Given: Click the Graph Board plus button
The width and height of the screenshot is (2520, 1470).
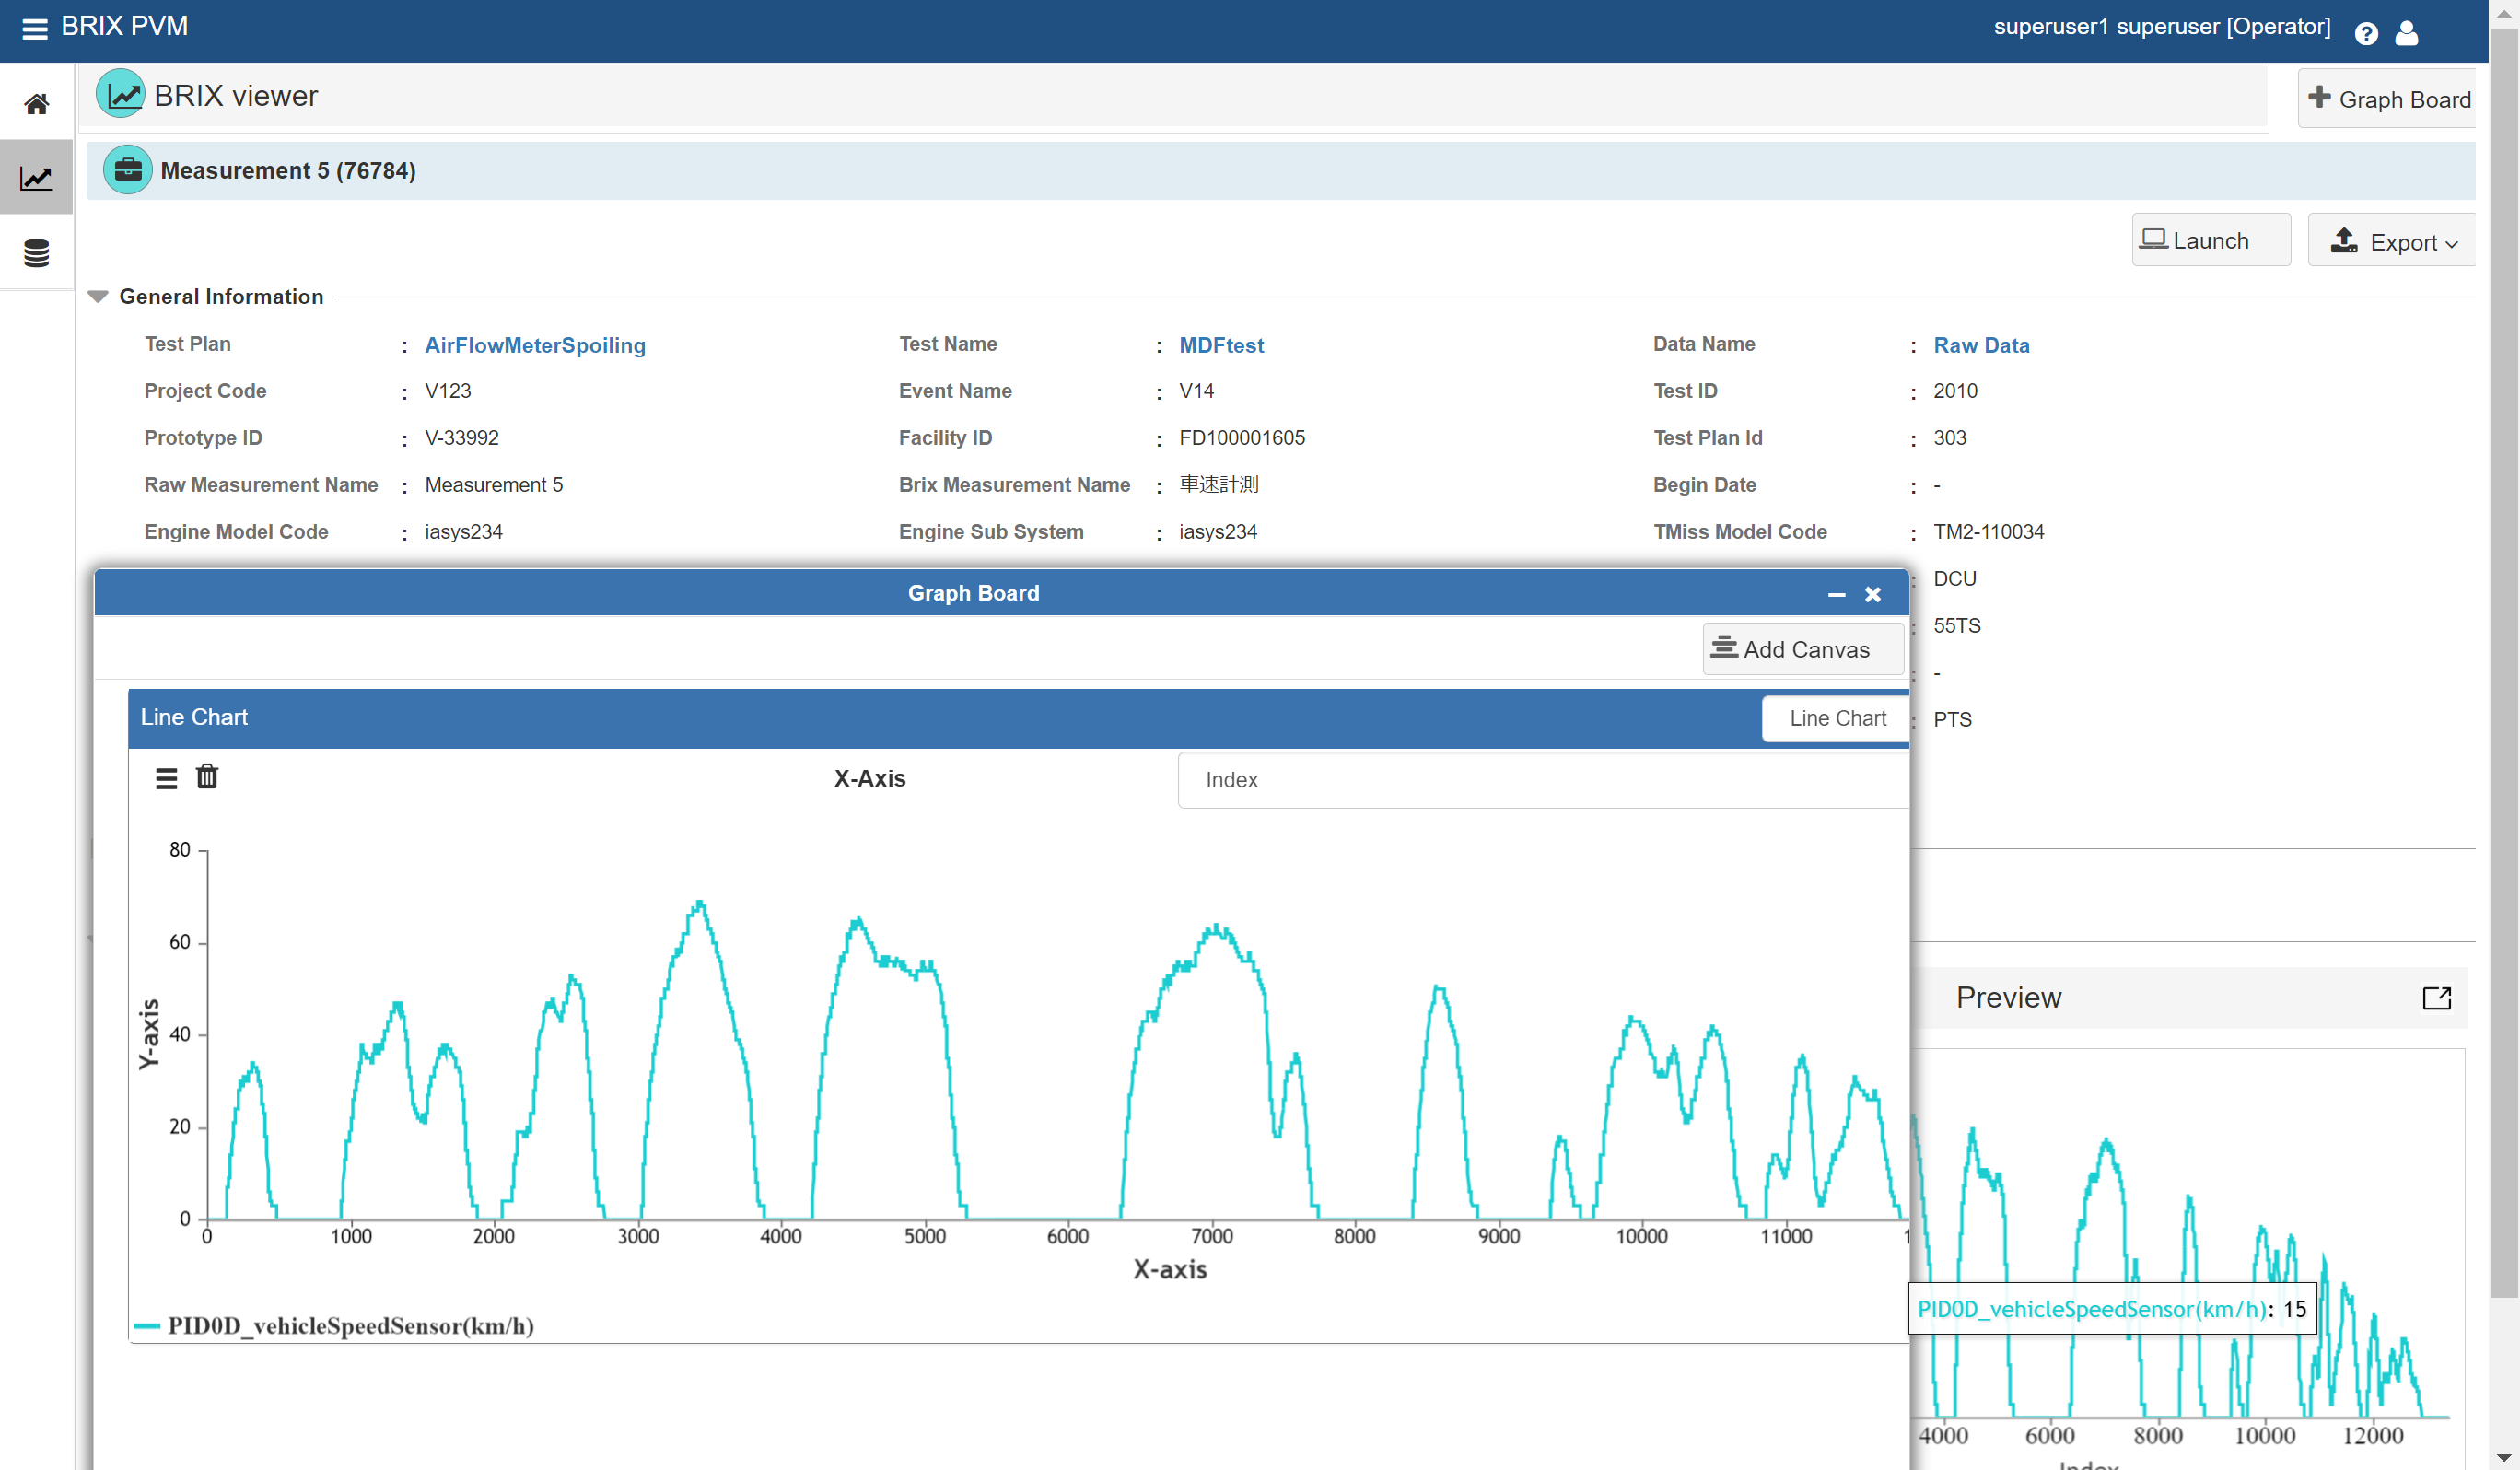Looking at the screenshot, I should (x=2388, y=98).
